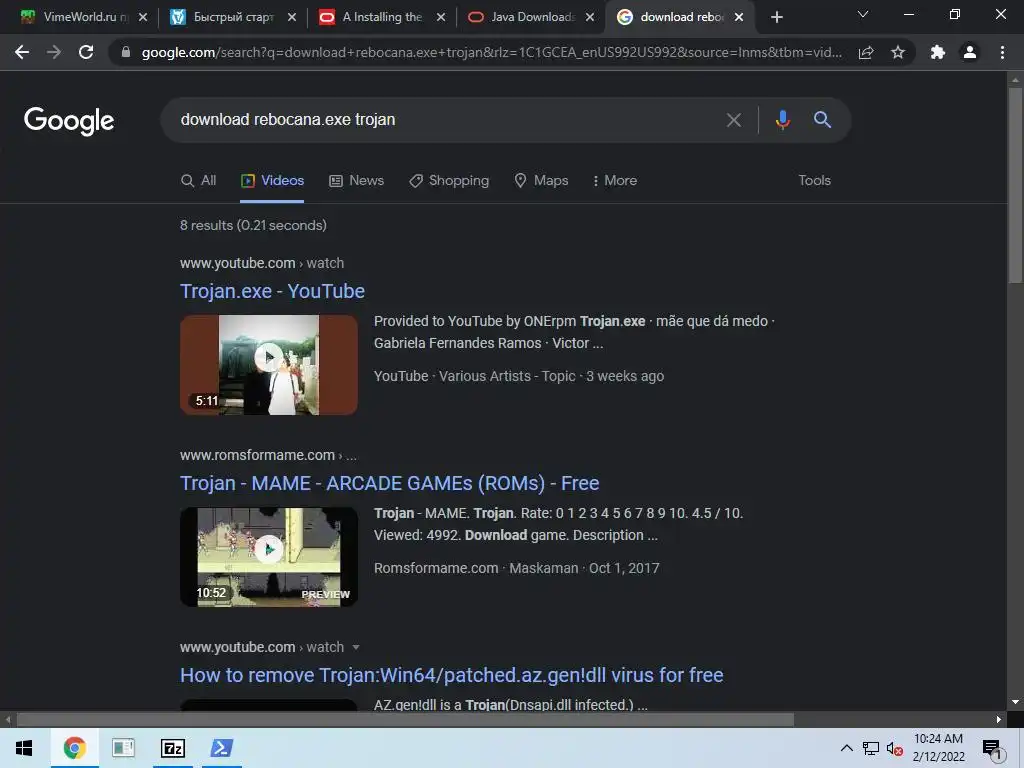Share this page from the address bar
The width and height of the screenshot is (1024, 768).
click(866, 52)
